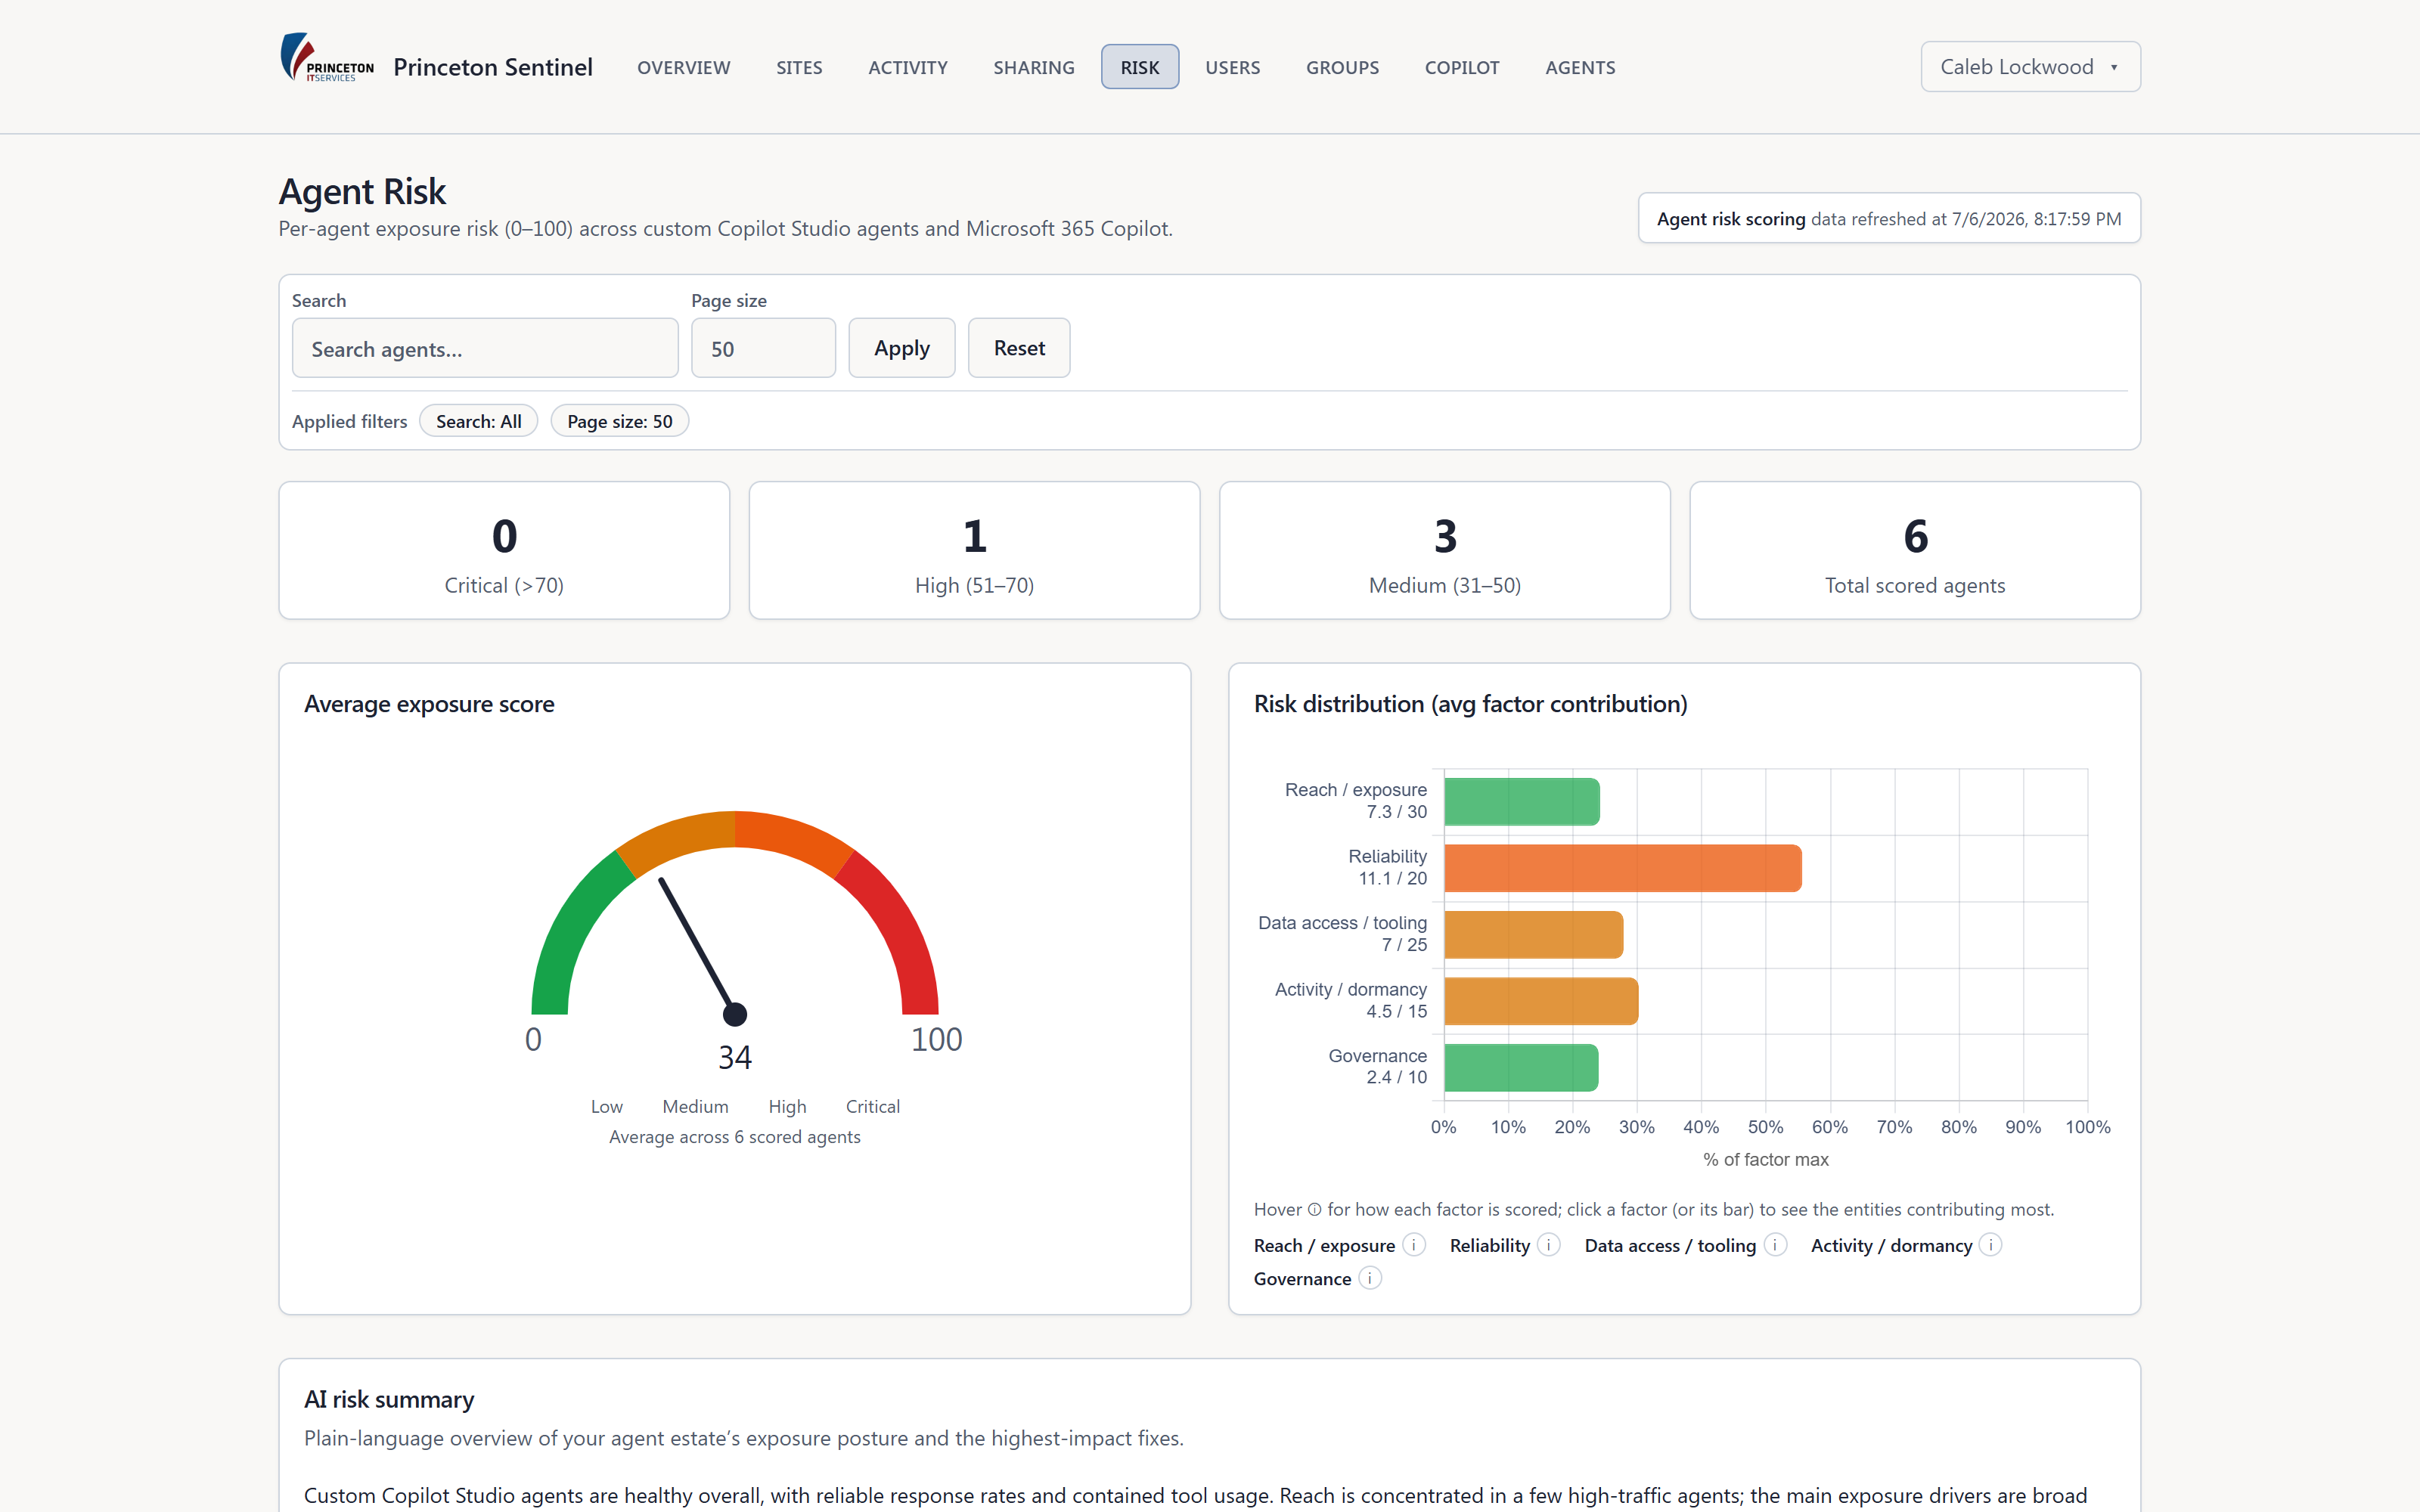Switch to the Agents tab
The image size is (2420, 1512).
pyautogui.click(x=1580, y=67)
